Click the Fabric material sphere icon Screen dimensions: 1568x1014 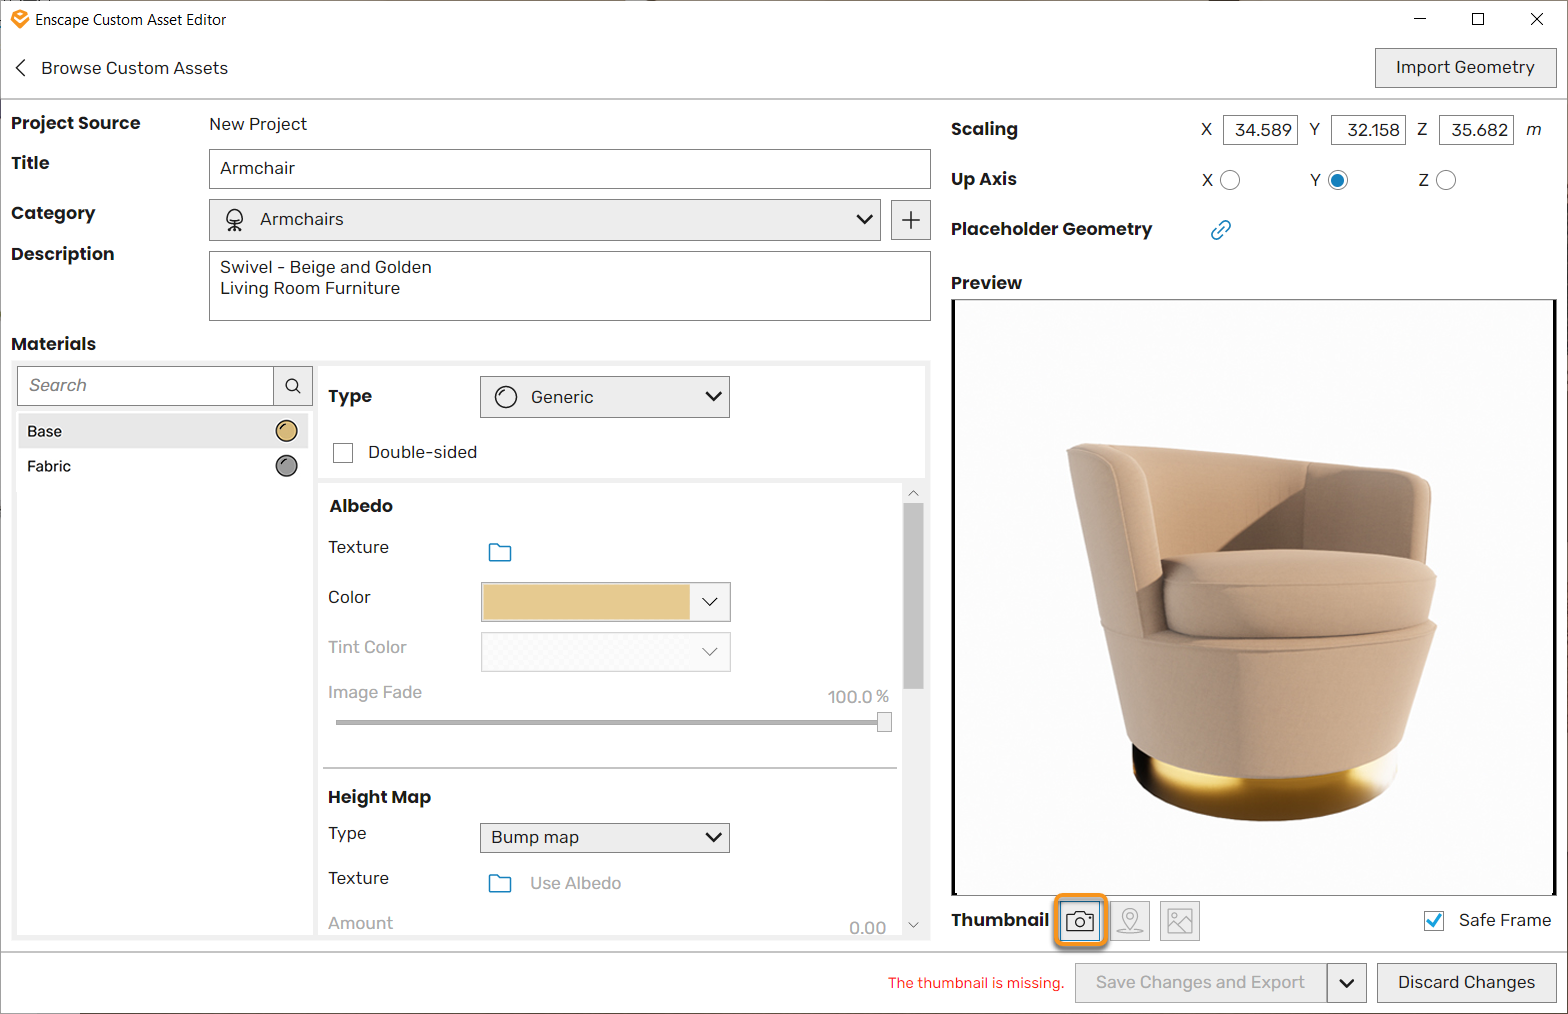[x=287, y=466]
